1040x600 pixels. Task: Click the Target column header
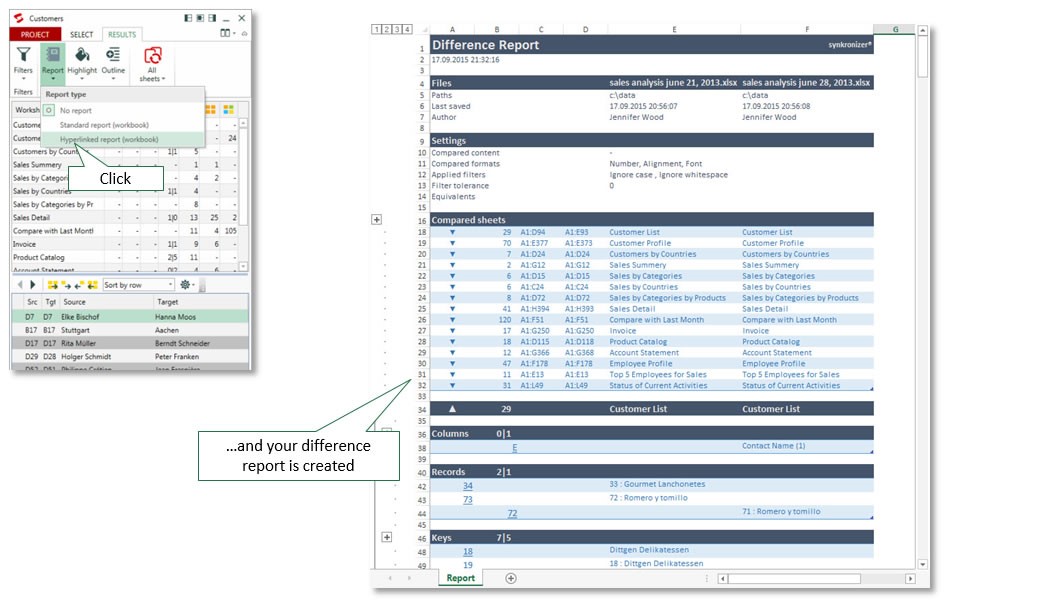point(201,302)
